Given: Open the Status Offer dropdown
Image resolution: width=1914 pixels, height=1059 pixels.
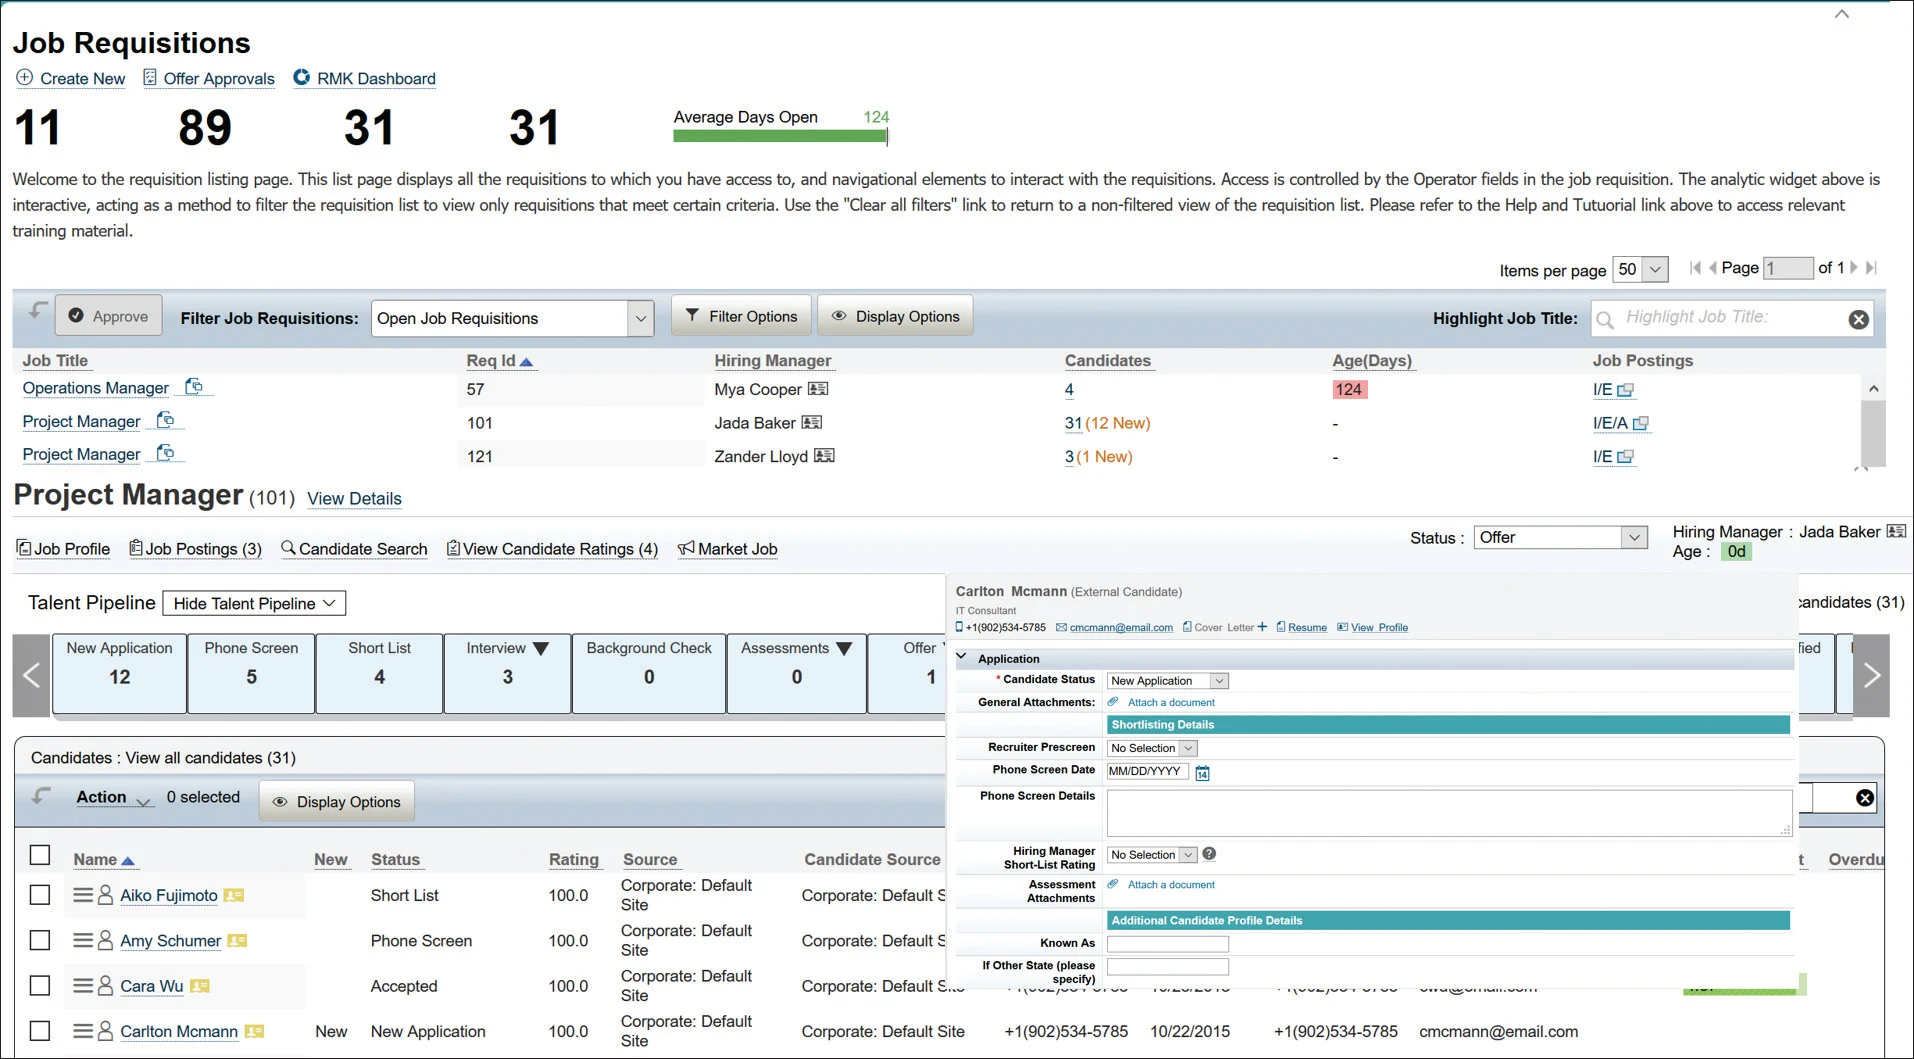Looking at the screenshot, I should tap(1633, 537).
